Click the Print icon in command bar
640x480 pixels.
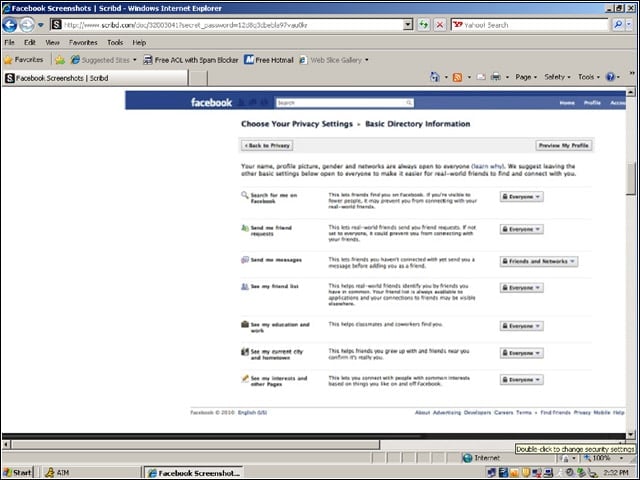(496, 77)
